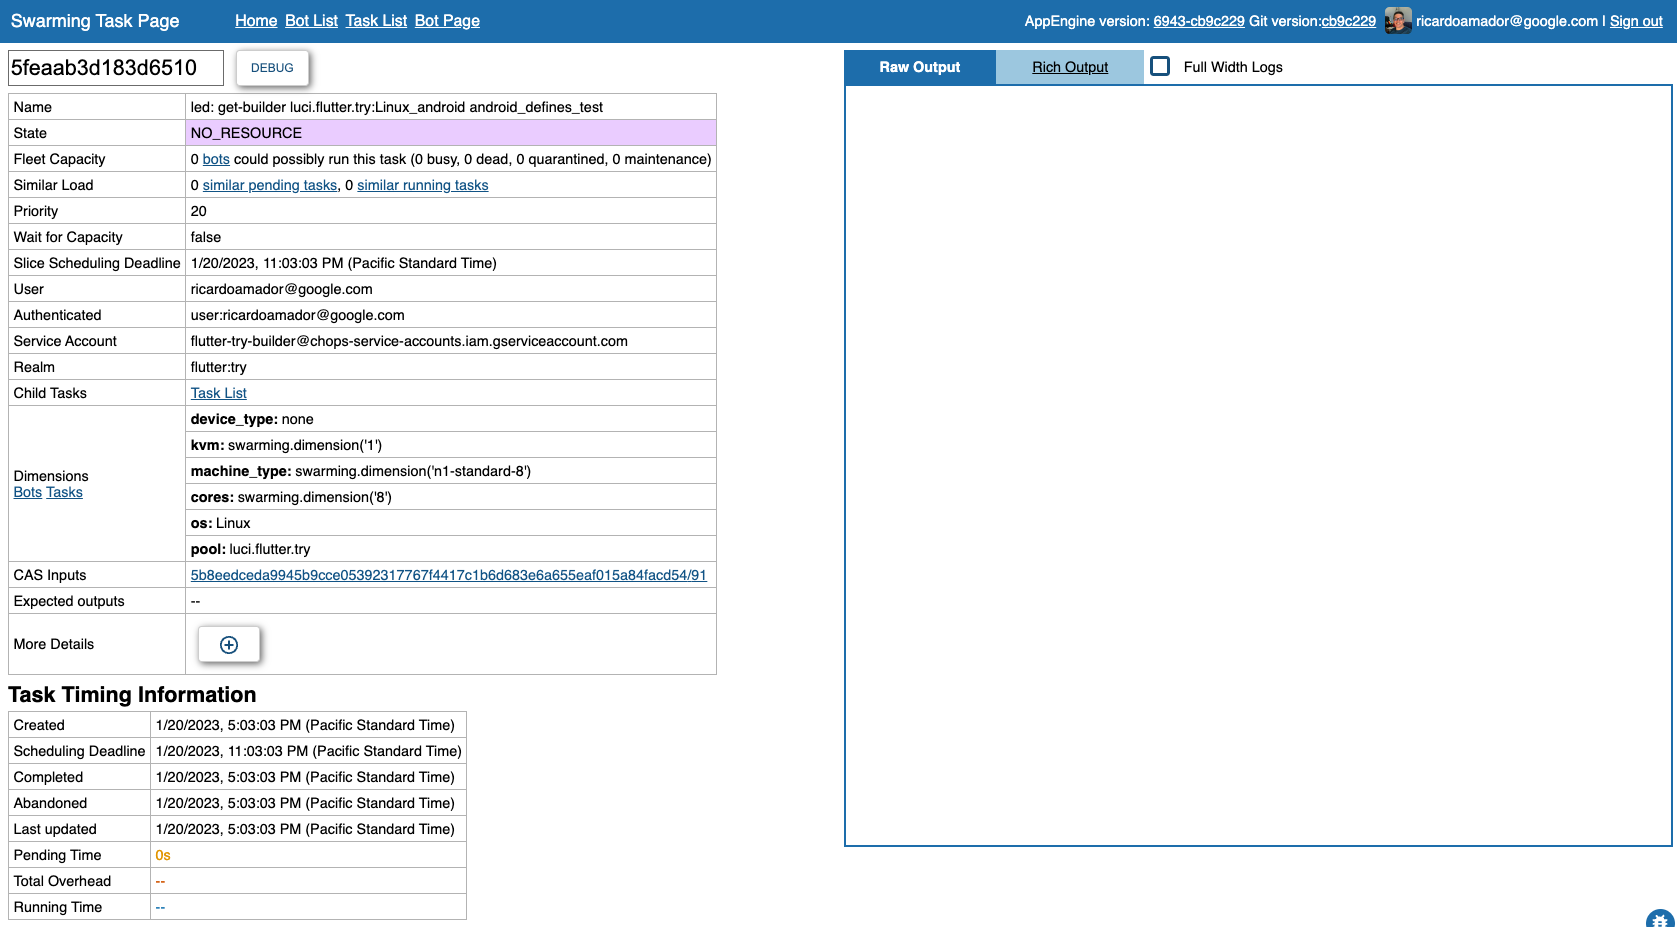Click the Bots link under Dimensions
This screenshot has width=1677, height=927.
tap(28, 492)
